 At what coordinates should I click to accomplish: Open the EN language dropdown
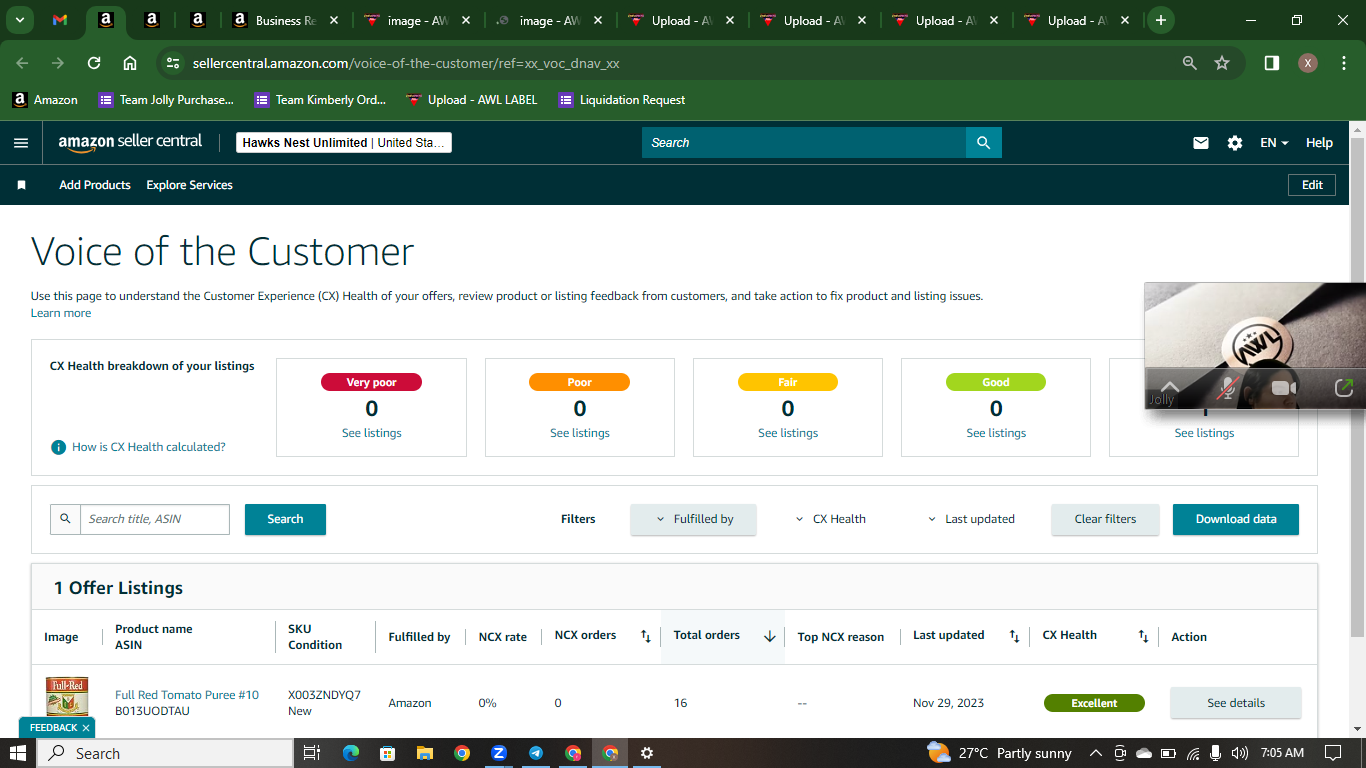tap(1274, 143)
